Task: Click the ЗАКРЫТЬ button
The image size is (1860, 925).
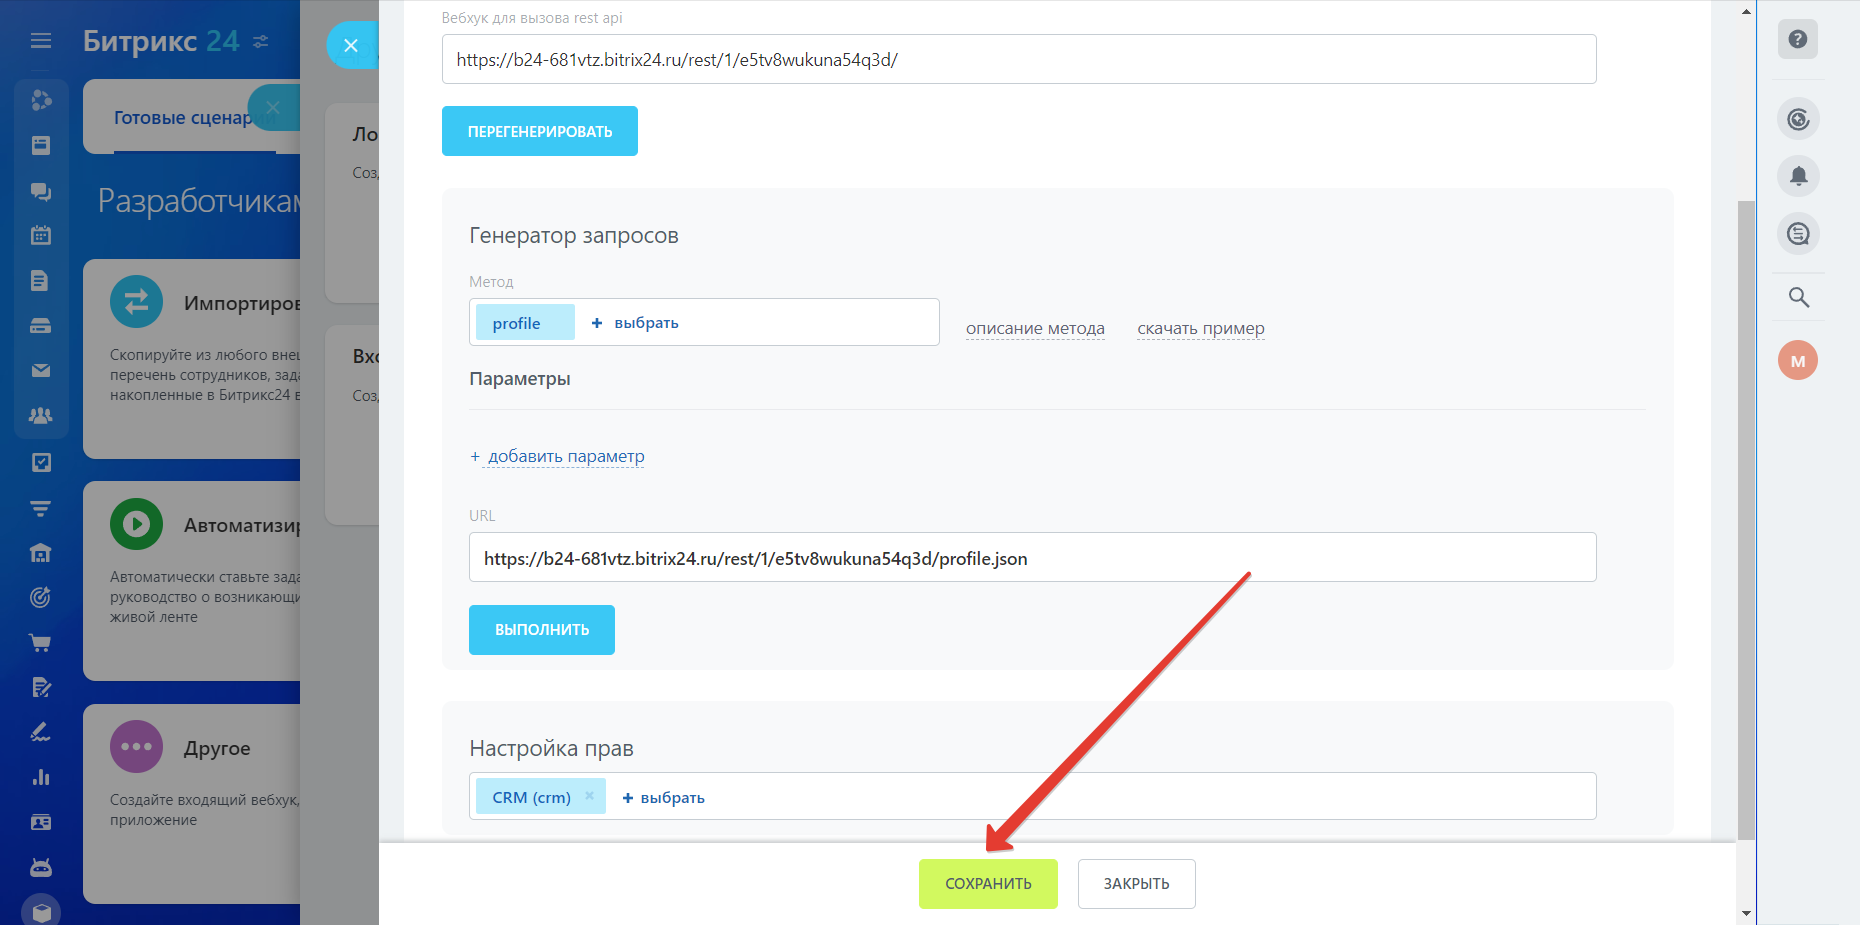Action: point(1136,884)
